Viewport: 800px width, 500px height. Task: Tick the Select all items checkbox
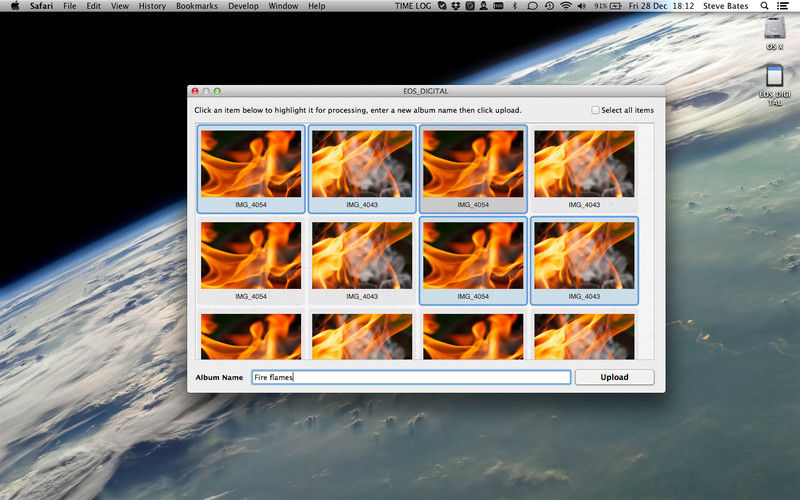(x=595, y=110)
